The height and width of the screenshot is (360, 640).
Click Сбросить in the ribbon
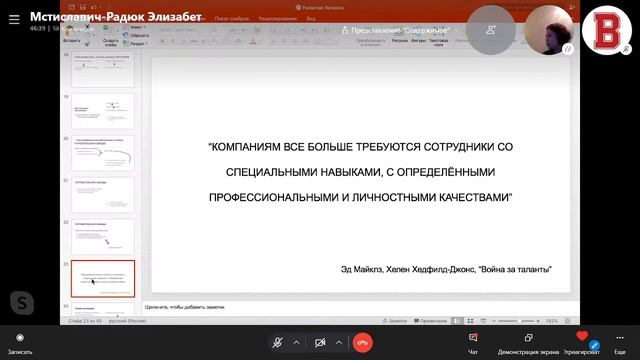click(136, 36)
